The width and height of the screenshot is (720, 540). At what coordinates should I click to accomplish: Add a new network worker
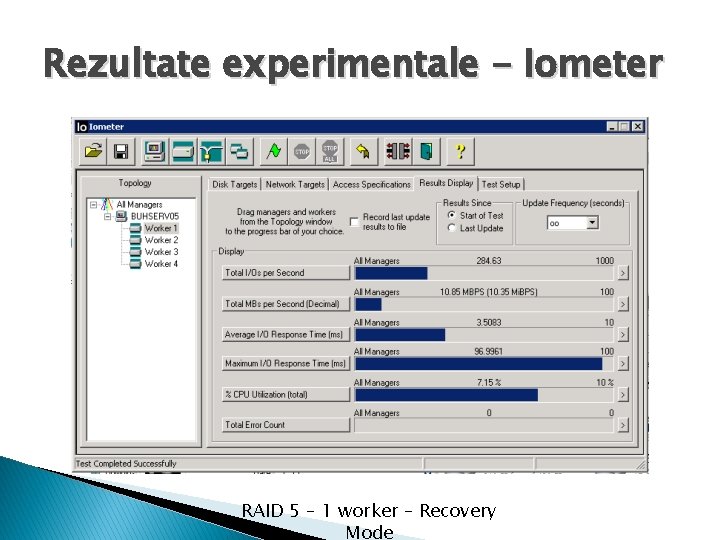pyautogui.click(x=211, y=151)
